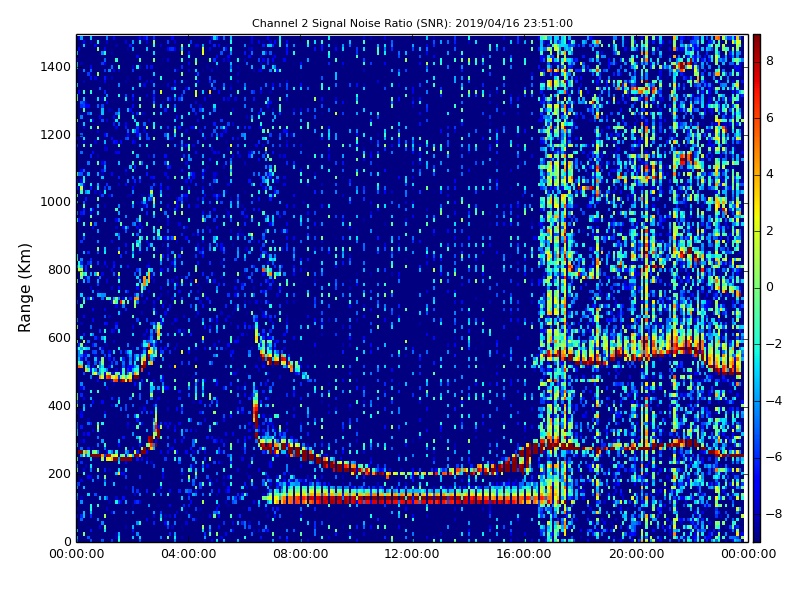The image size is (800, 600).
Task: Click the colorbar label 8
Action: [770, 61]
